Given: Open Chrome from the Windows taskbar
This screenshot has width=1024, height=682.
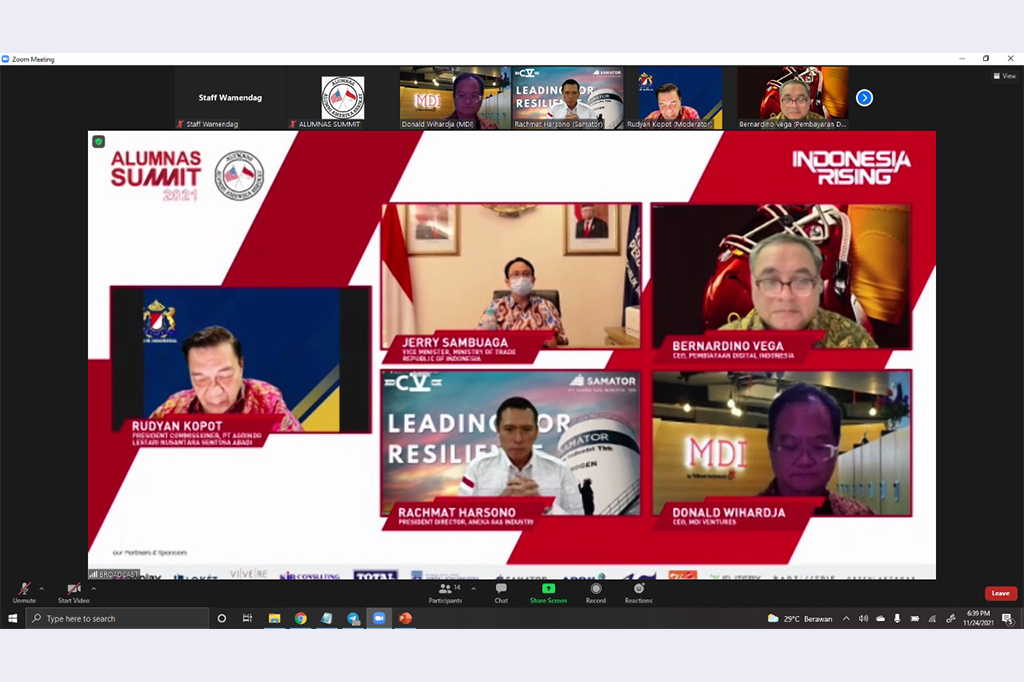Looking at the screenshot, I should point(300,619).
